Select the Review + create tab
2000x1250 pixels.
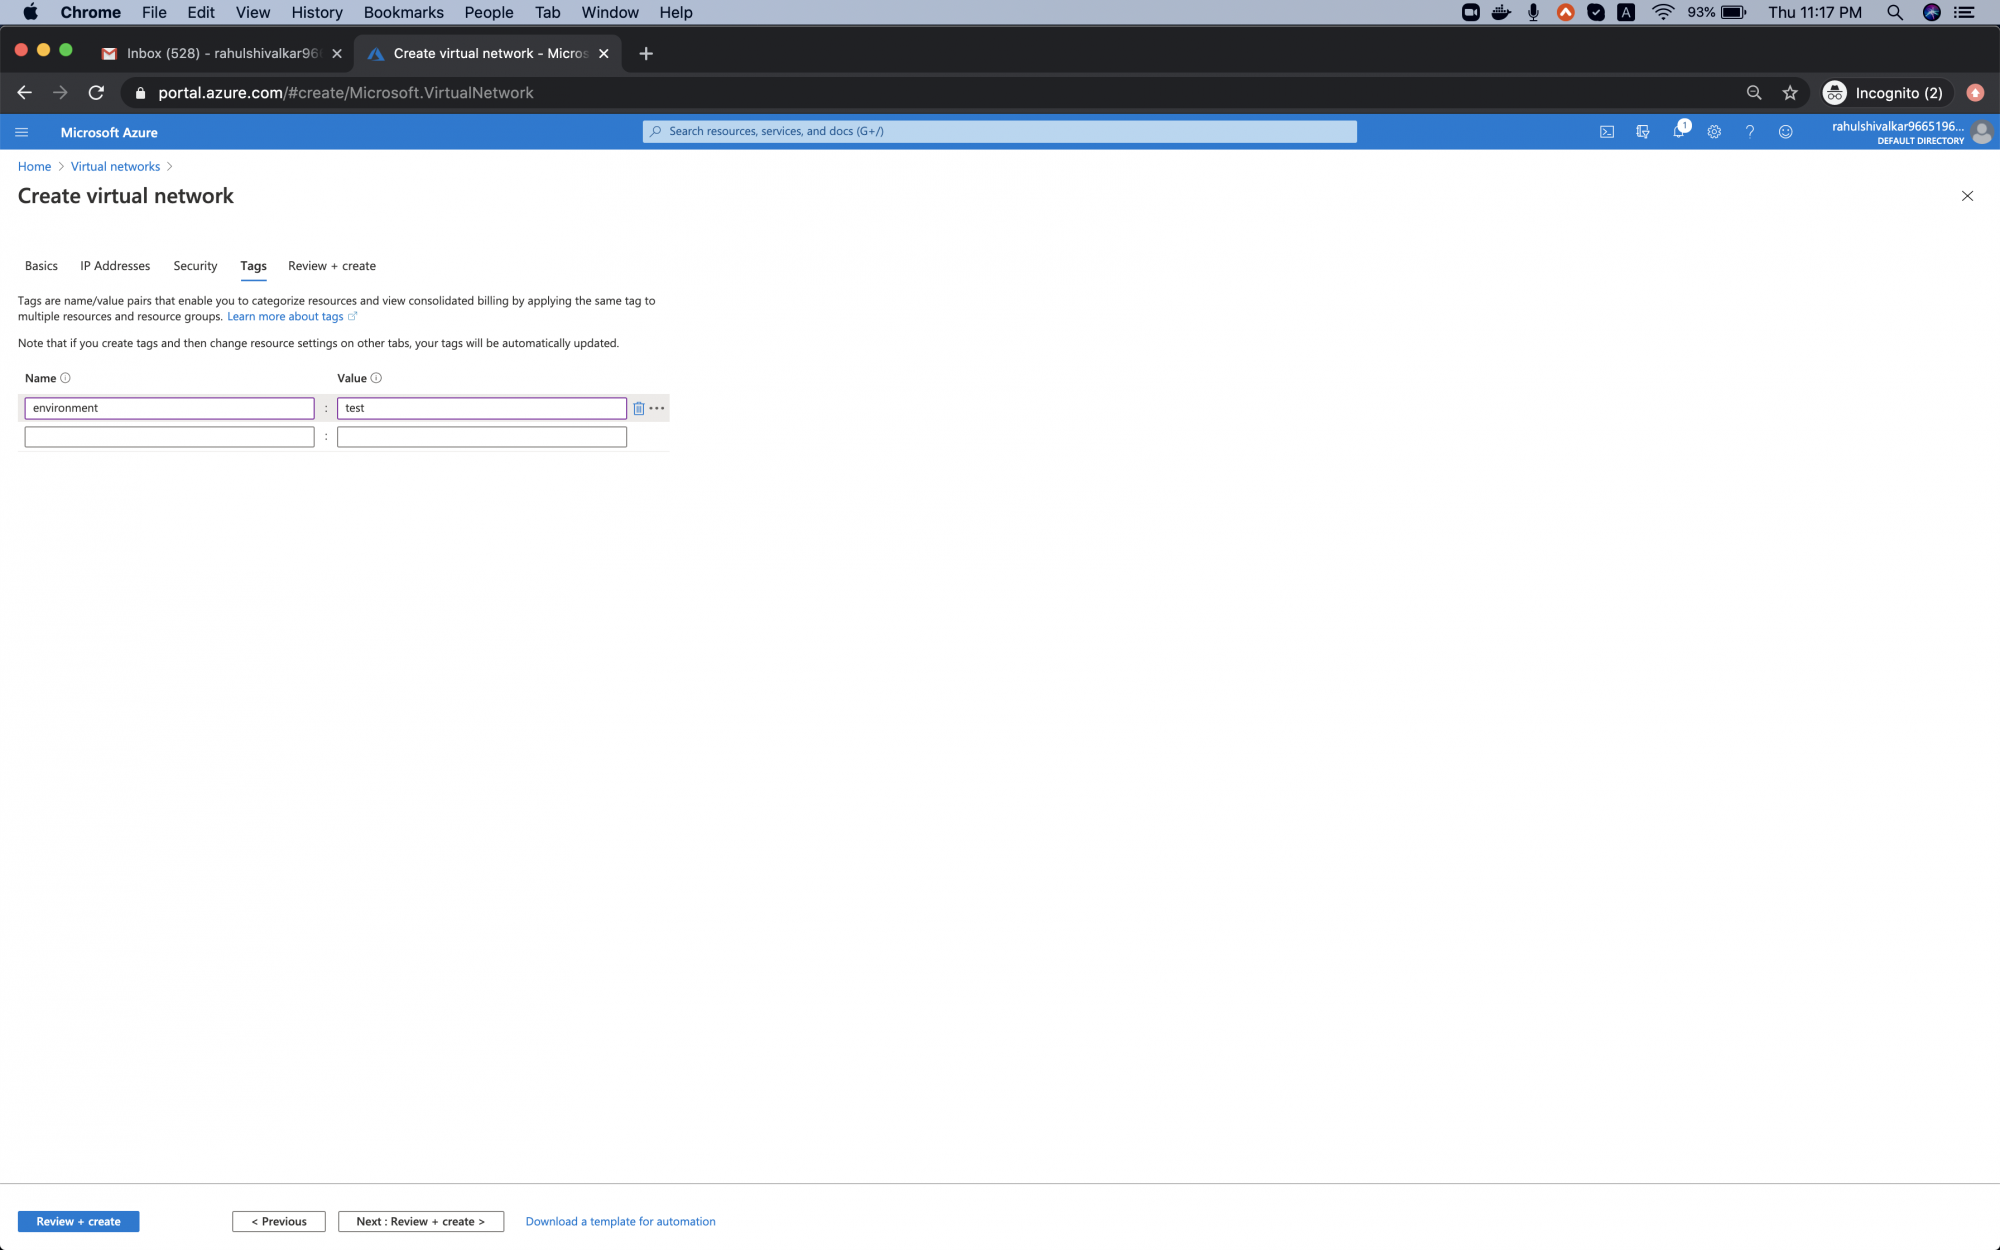[x=331, y=265]
